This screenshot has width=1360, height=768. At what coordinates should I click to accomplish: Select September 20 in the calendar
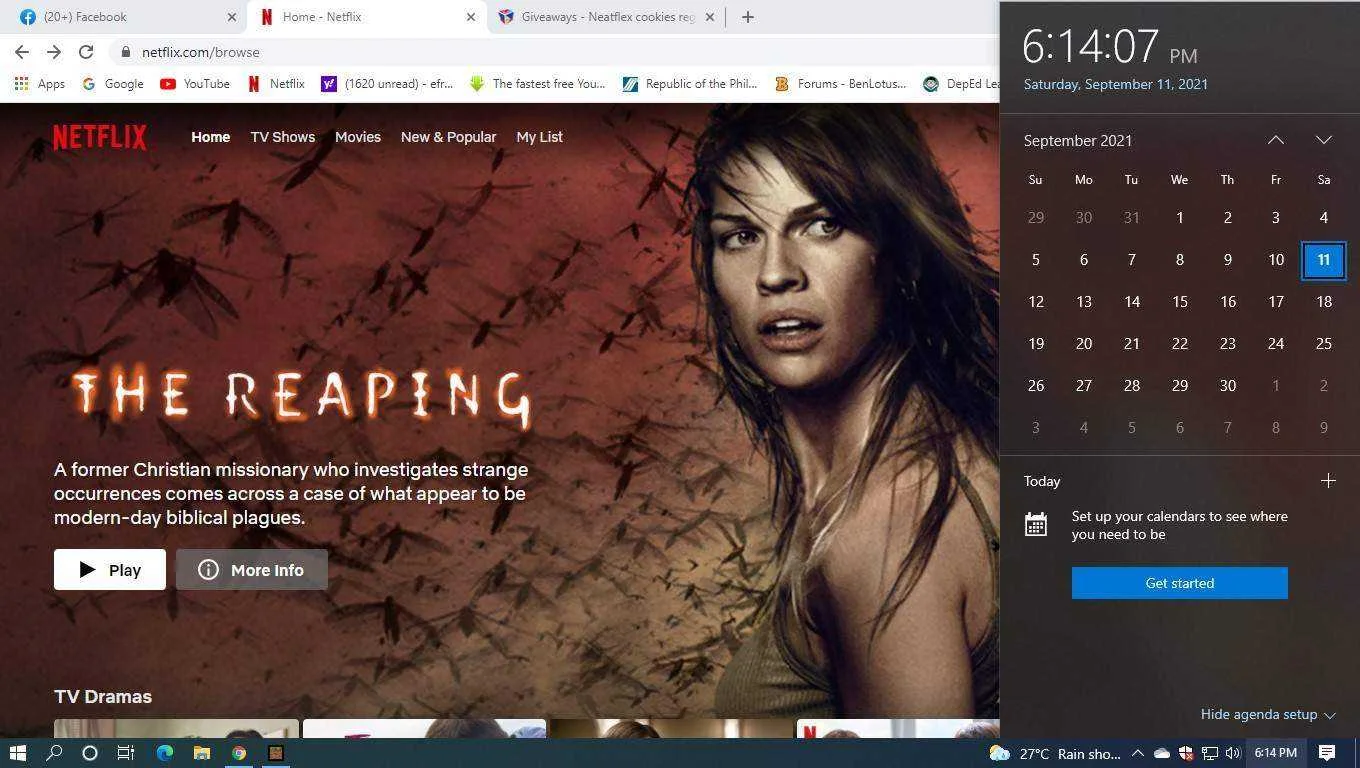click(x=1084, y=344)
